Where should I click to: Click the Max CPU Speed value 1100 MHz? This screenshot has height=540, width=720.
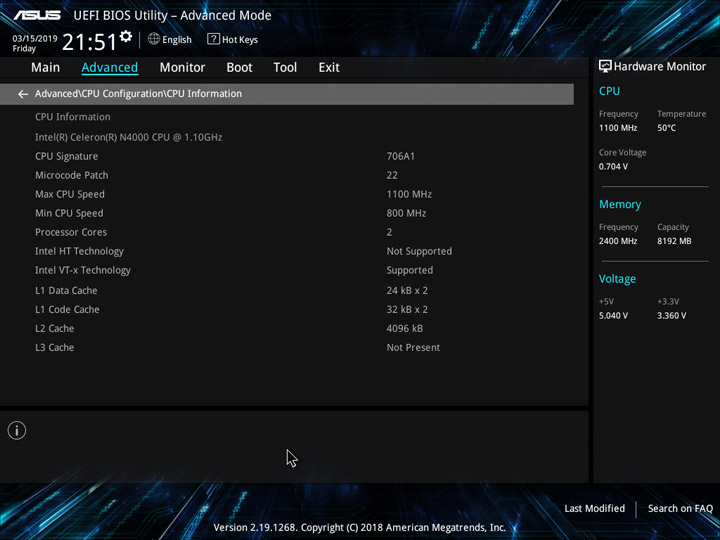409,194
